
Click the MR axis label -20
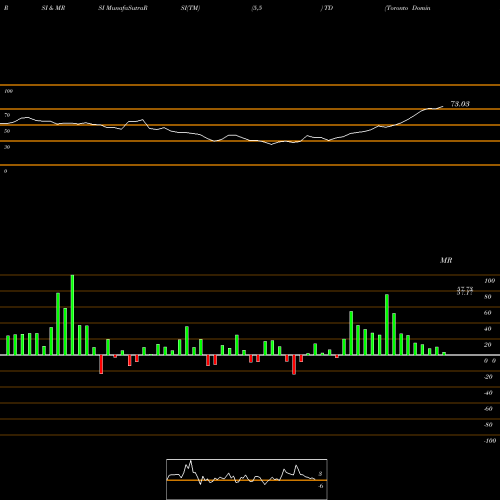488,377
